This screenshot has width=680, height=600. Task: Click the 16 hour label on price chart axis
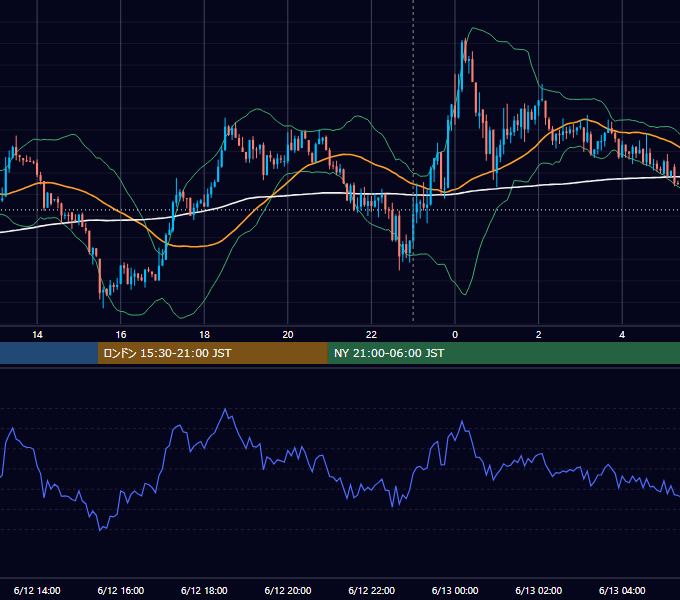point(121,335)
